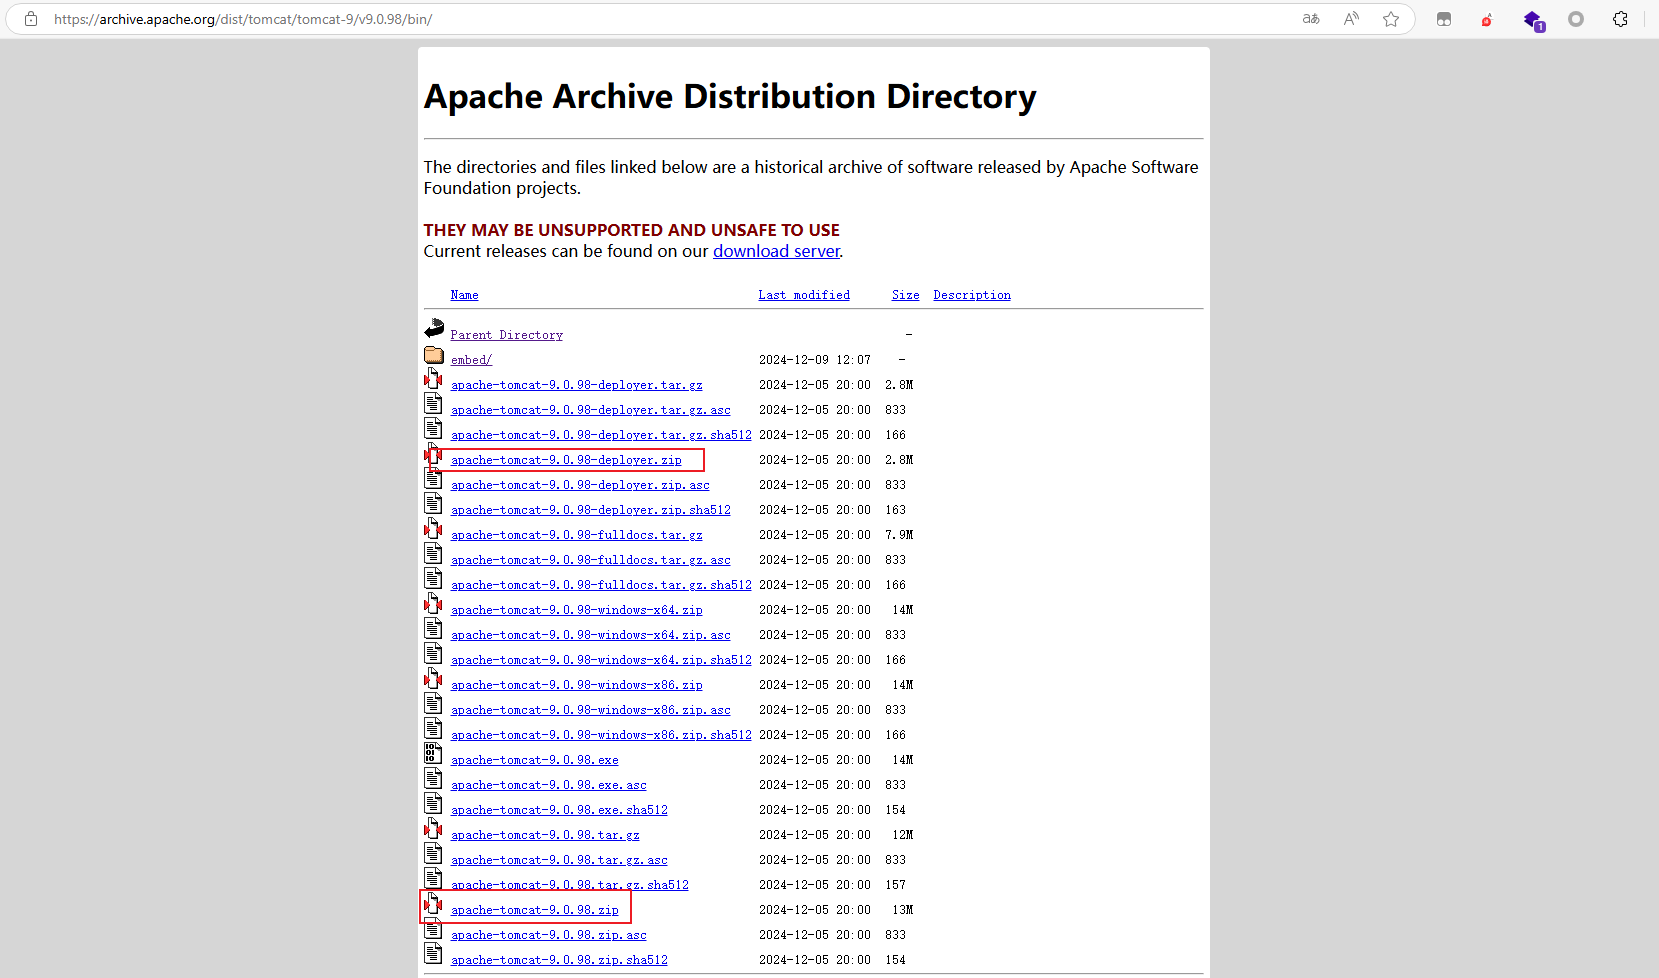The height and width of the screenshot is (978, 1659).
Task: Click the embed row date 2024-12-09 12:07
Action: [814, 360]
